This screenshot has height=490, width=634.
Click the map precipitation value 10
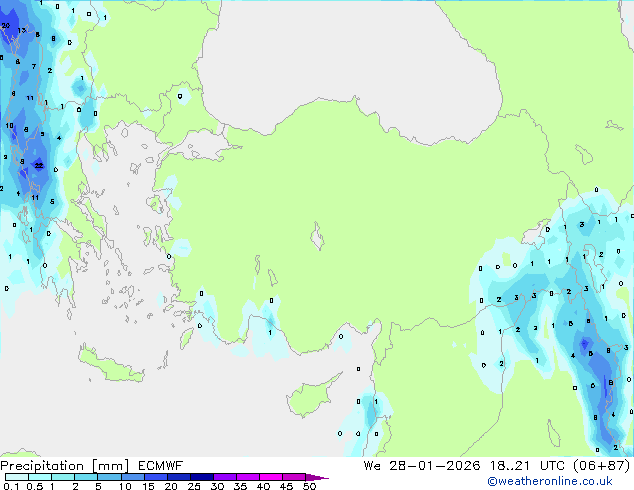(9, 125)
